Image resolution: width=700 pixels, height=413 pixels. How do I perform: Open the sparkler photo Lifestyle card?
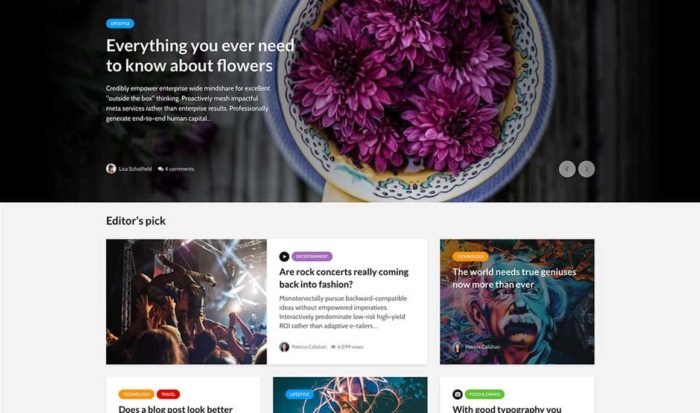(350, 395)
